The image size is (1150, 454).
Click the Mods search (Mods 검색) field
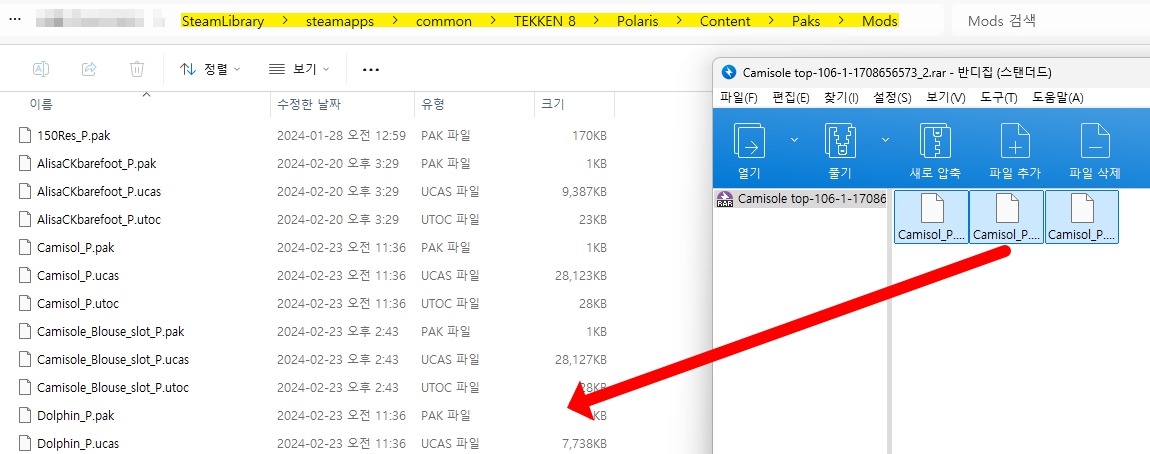1050,21
